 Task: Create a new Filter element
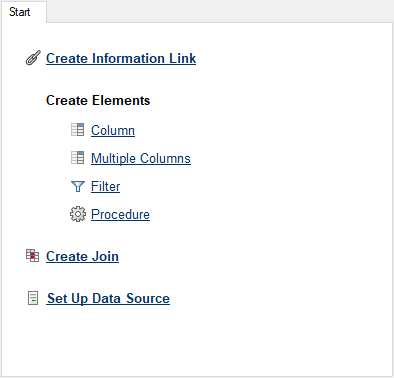click(x=105, y=186)
